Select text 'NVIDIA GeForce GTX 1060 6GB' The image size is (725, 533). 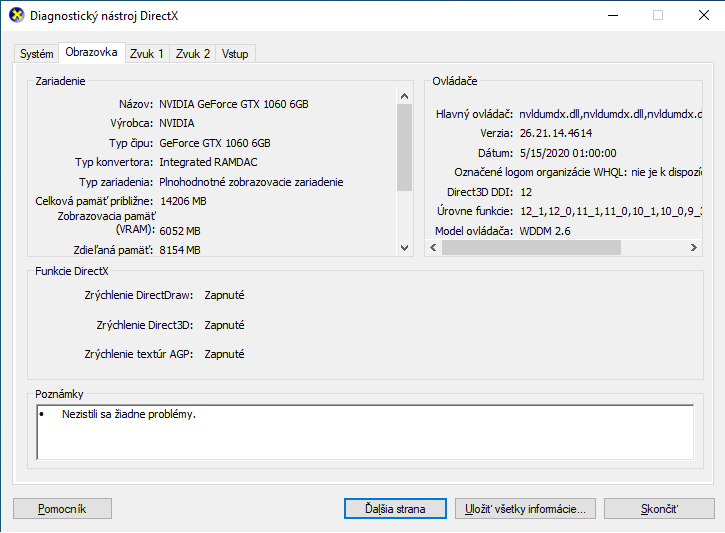click(233, 104)
